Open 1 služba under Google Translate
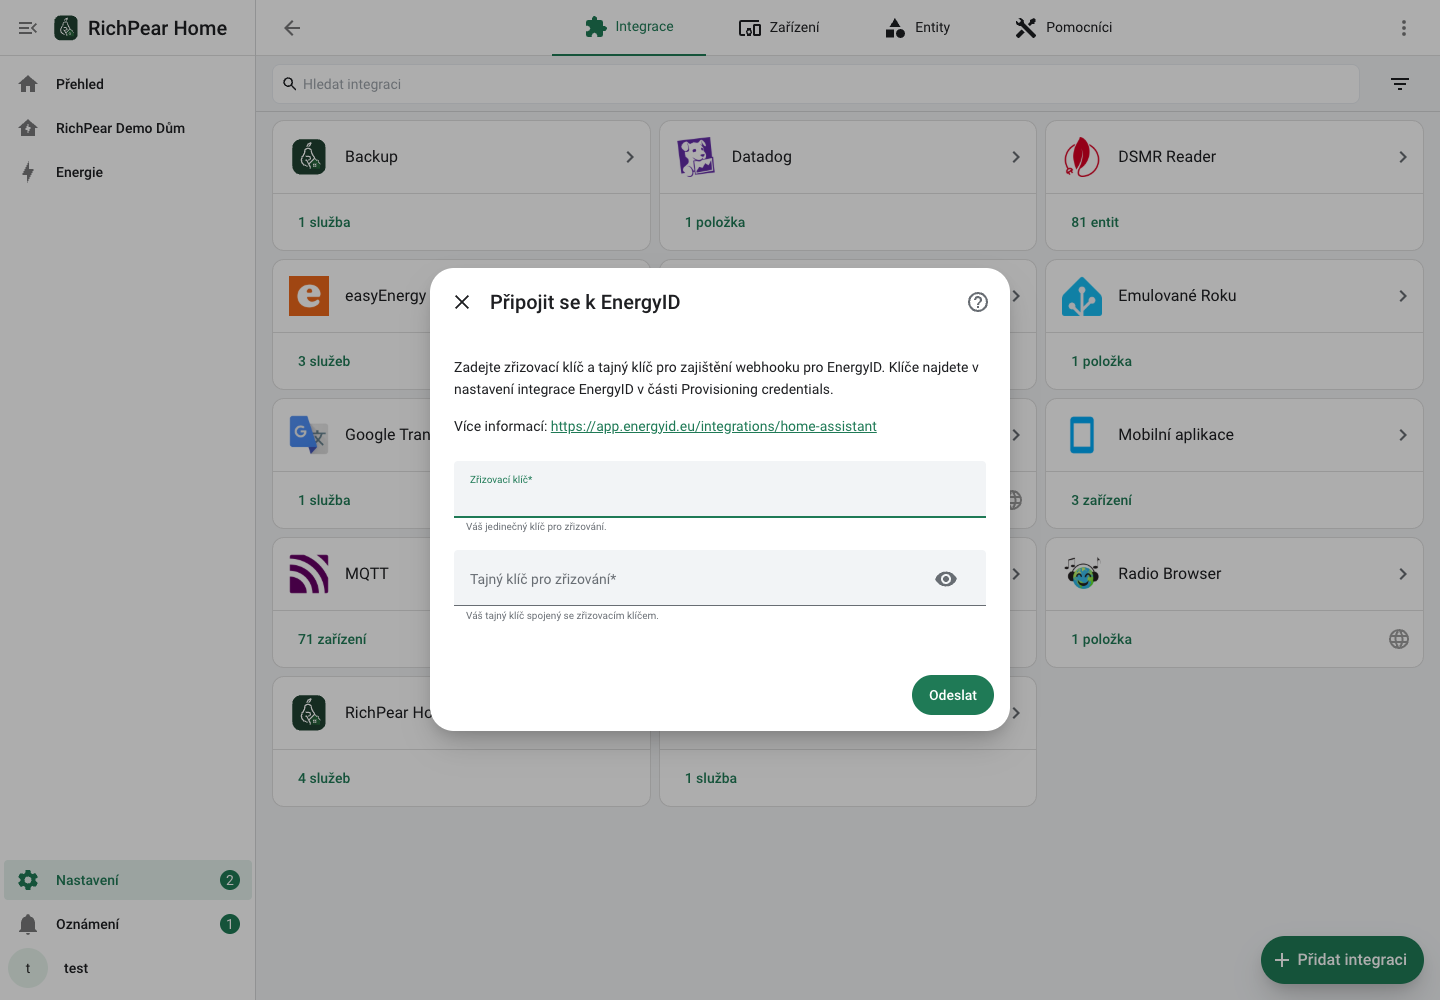 [x=324, y=500]
